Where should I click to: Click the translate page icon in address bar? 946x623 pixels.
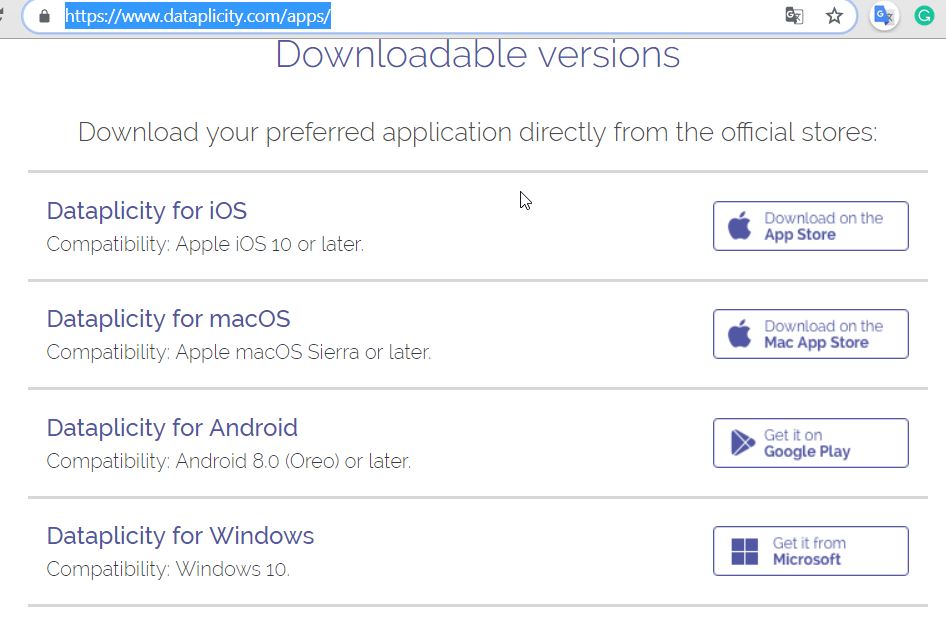pyautogui.click(x=794, y=16)
